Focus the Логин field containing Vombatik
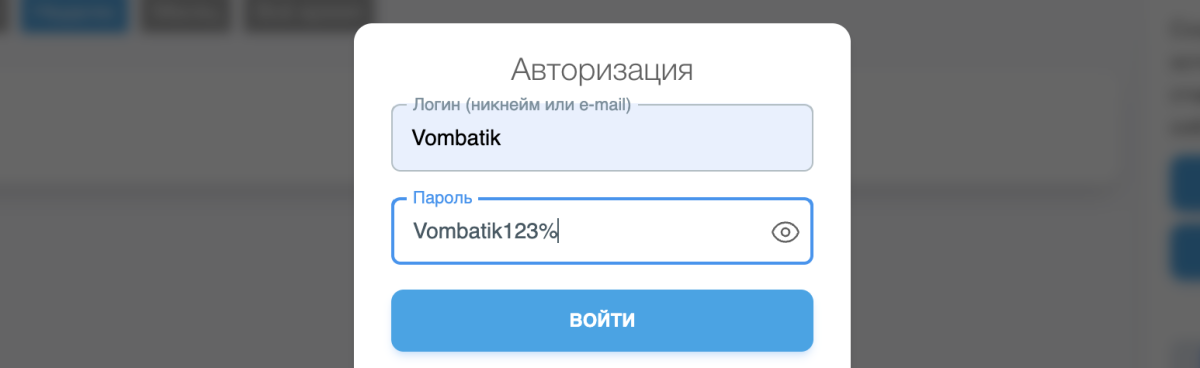Image resolution: width=1200 pixels, height=368 pixels. pyautogui.click(x=602, y=138)
